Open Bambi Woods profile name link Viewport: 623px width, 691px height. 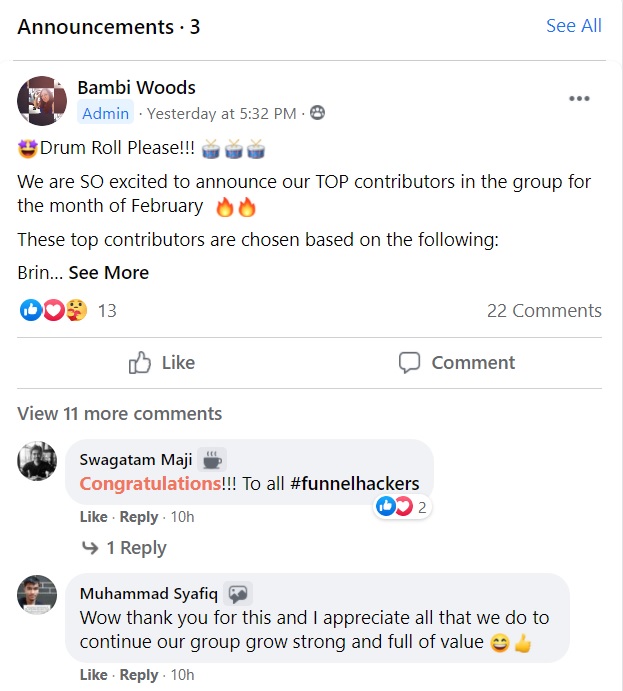(x=136, y=87)
